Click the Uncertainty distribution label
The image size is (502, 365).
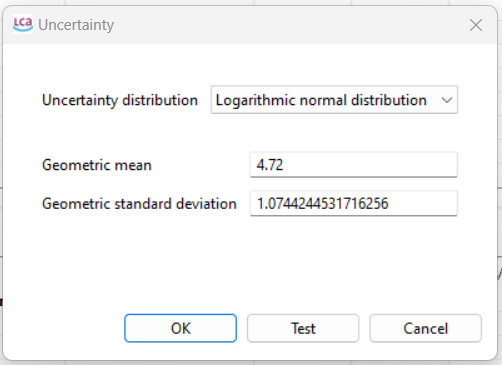click(120, 100)
